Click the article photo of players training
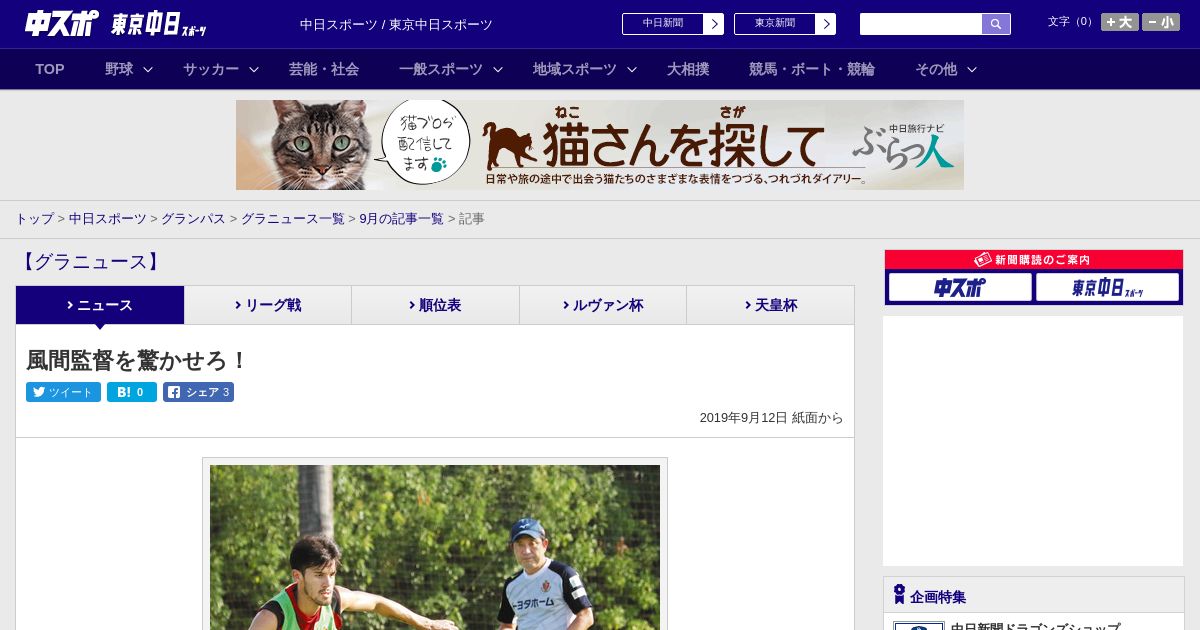 435,547
